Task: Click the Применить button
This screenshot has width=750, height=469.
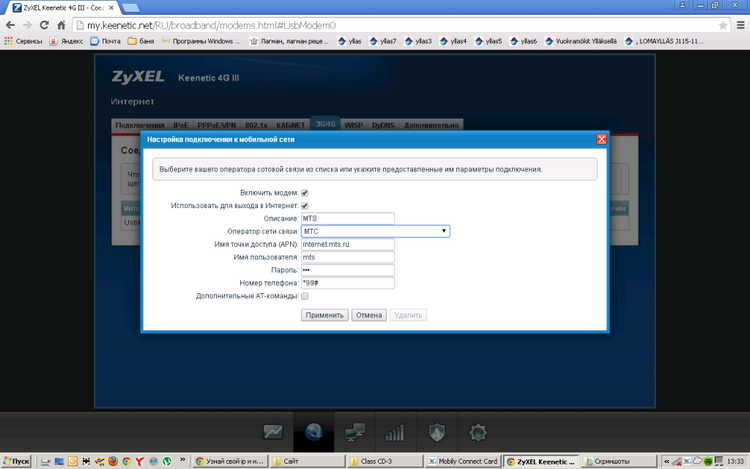Action: [324, 315]
